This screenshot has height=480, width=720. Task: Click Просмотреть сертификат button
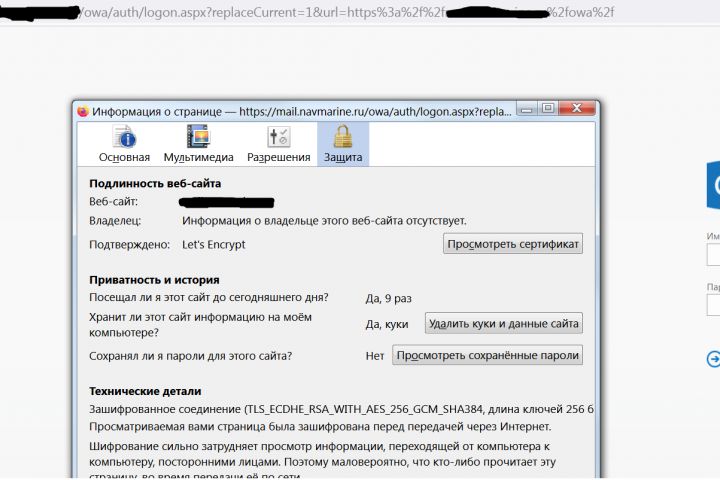point(513,244)
